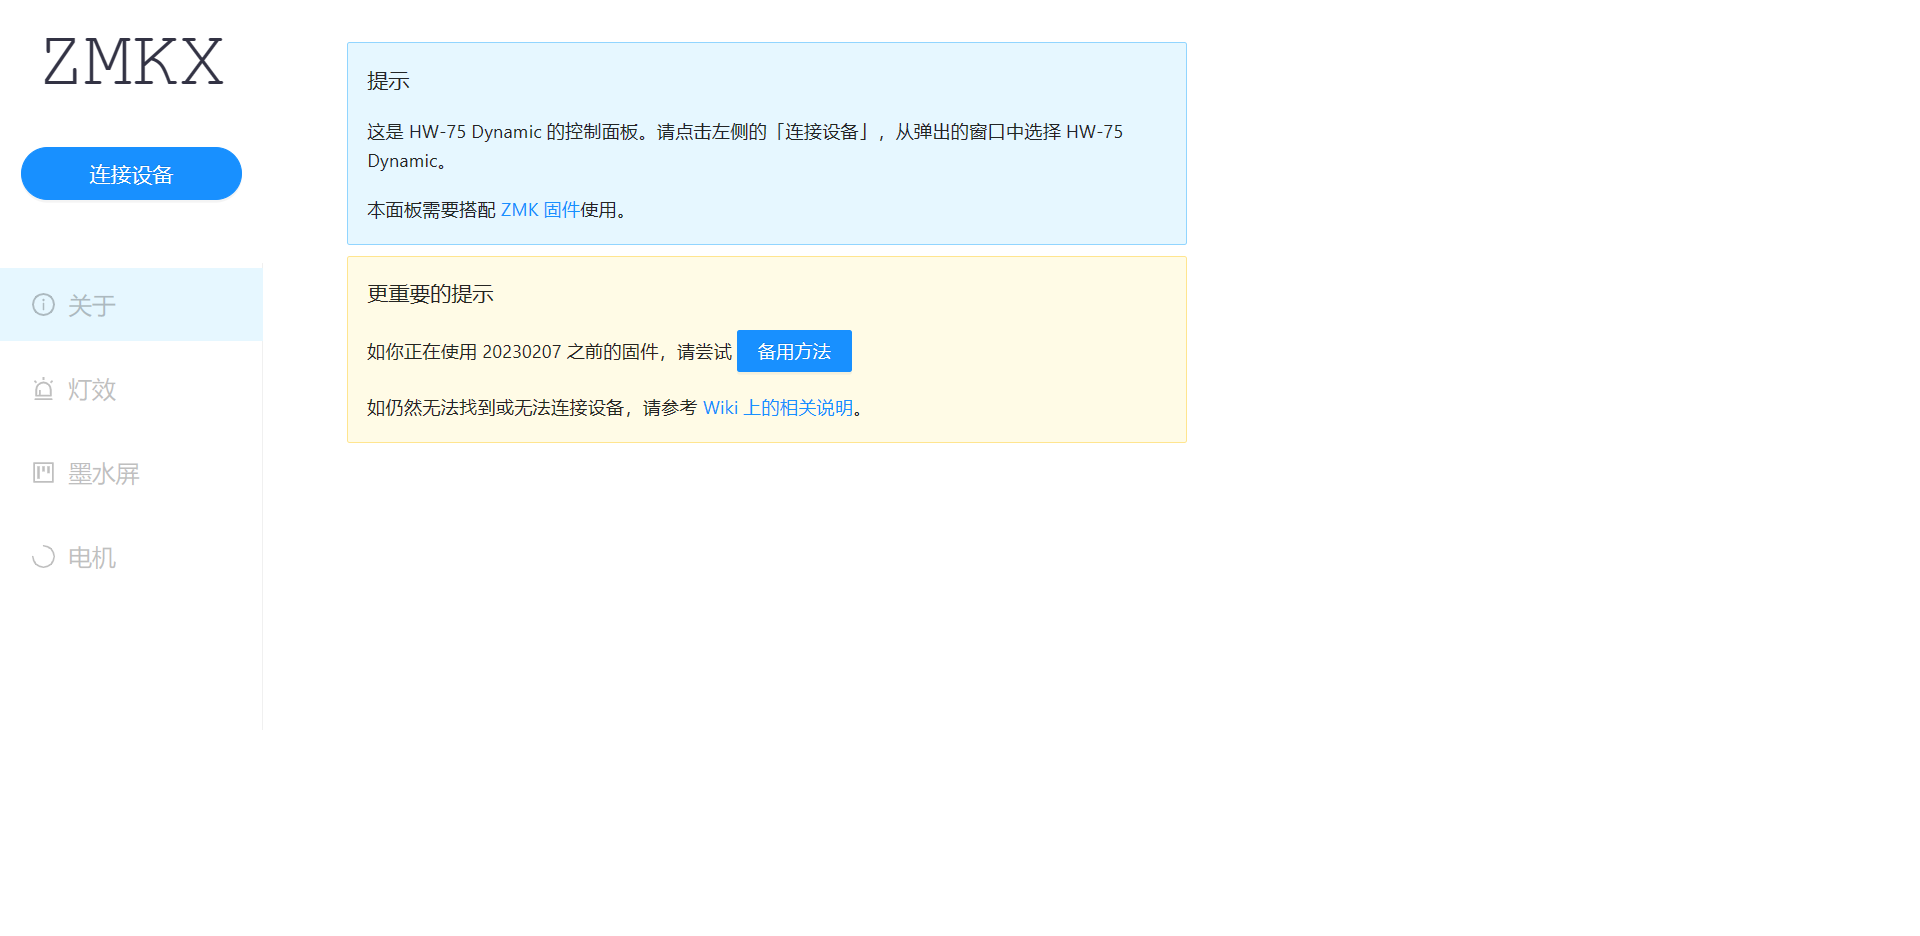Viewport: 1920px width, 936px height.
Task: Open the 电机 motor menu item
Action: tap(131, 557)
